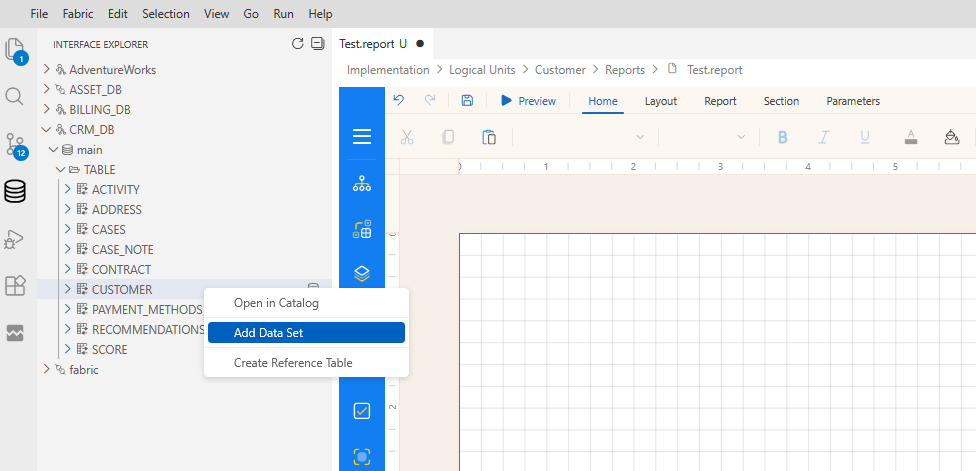Click Customer in breadcrumb
Image resolution: width=976 pixels, height=471 pixels.
pos(560,70)
